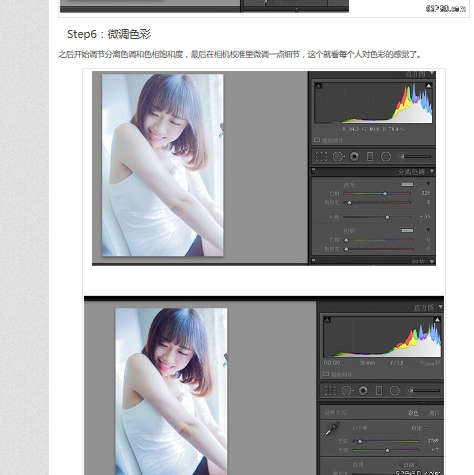Switch processing to 黑白 in lower screenshot
This screenshot has height=475, width=474.
point(434,413)
